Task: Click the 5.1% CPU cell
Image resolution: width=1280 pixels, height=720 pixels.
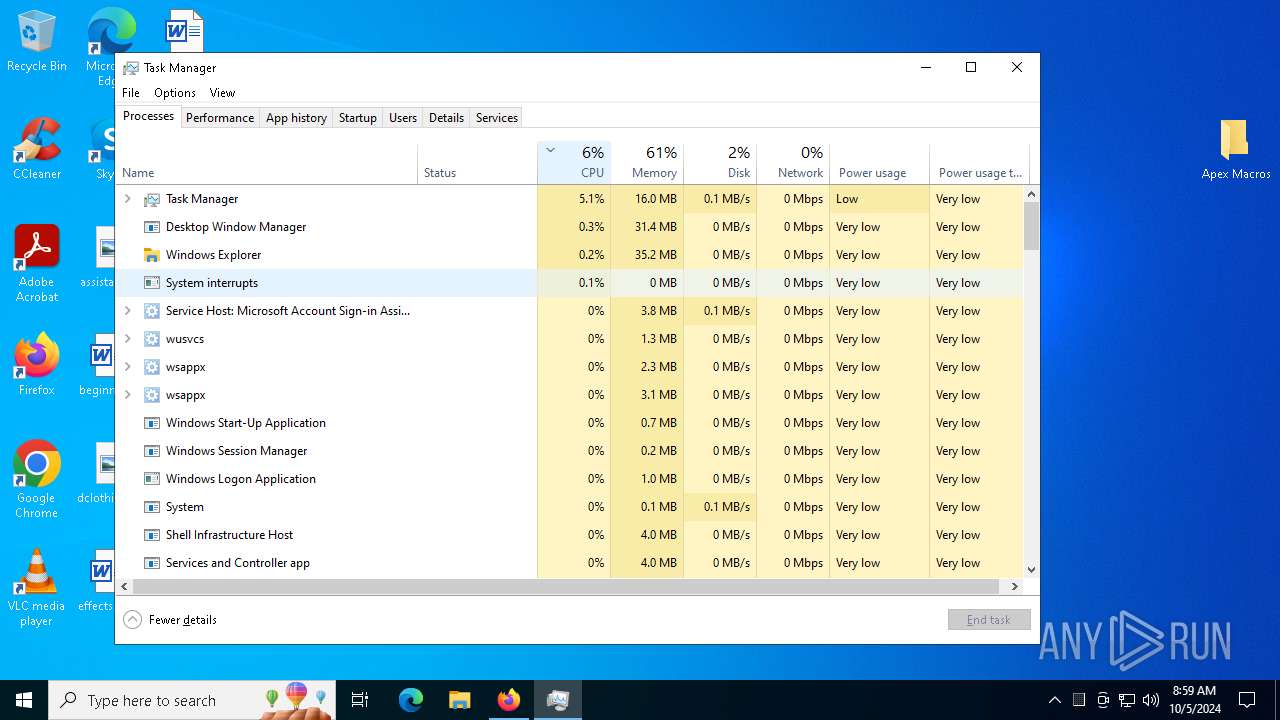Action: 574,199
